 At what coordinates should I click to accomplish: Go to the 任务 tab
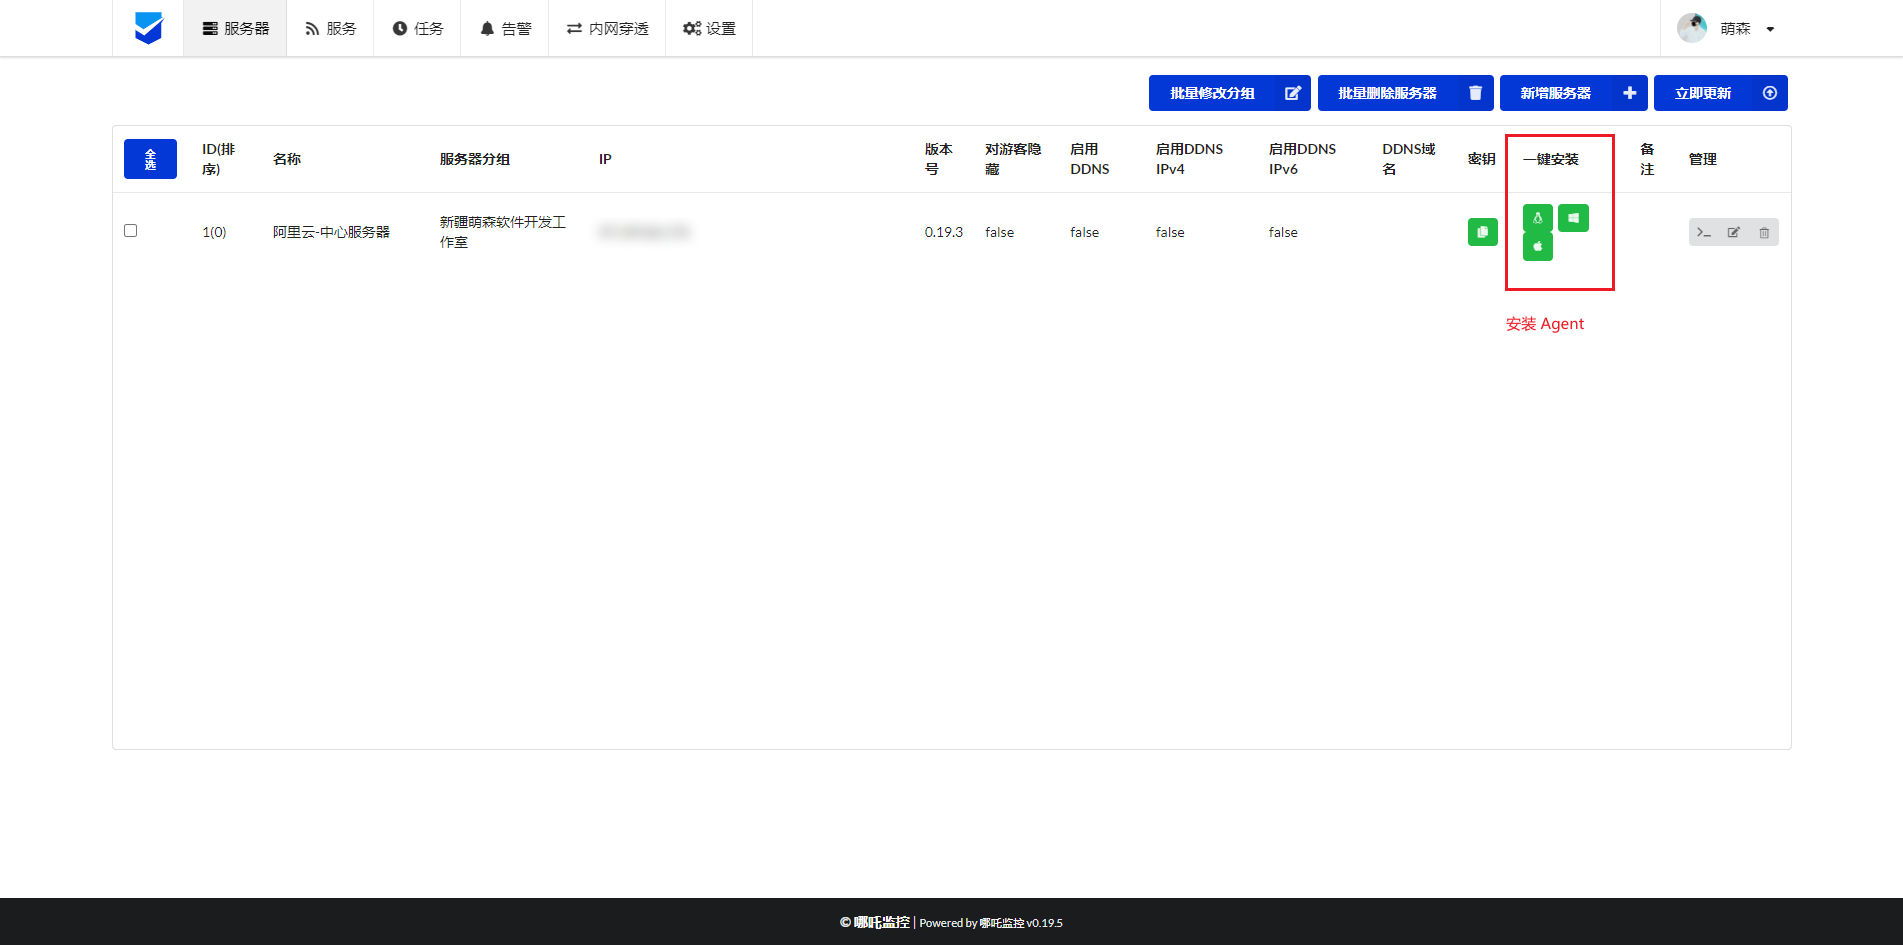(417, 28)
